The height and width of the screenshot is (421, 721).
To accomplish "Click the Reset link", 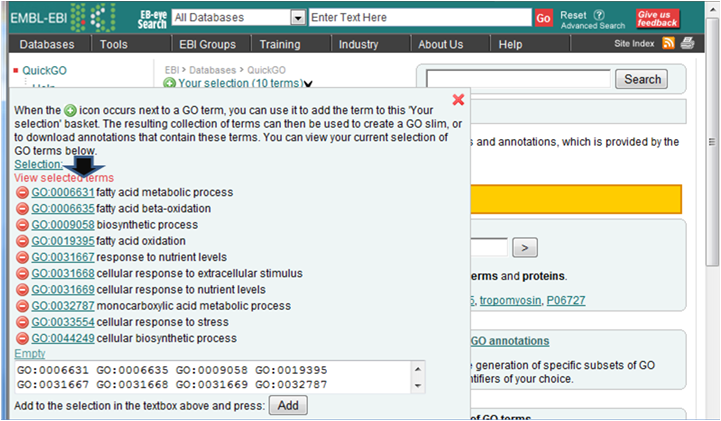I will 573,15.
